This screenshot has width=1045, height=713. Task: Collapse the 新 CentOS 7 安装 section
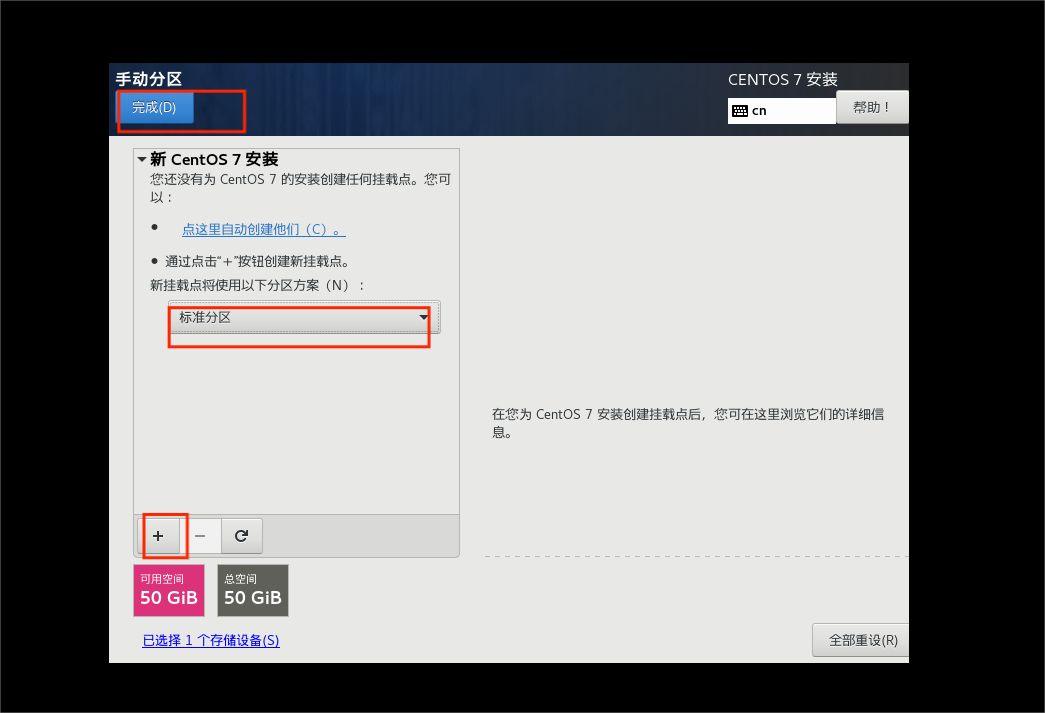click(x=142, y=159)
